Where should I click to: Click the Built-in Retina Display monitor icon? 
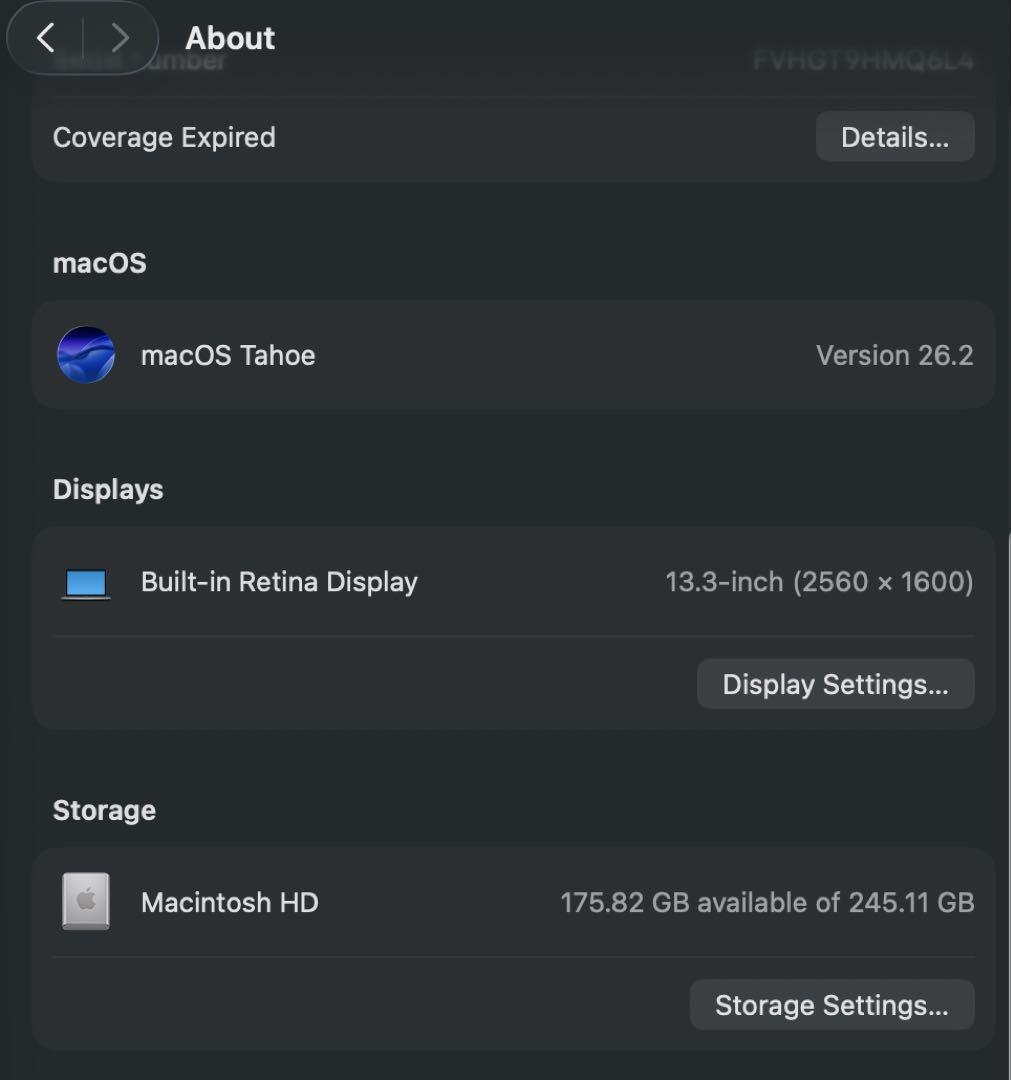tap(86, 581)
